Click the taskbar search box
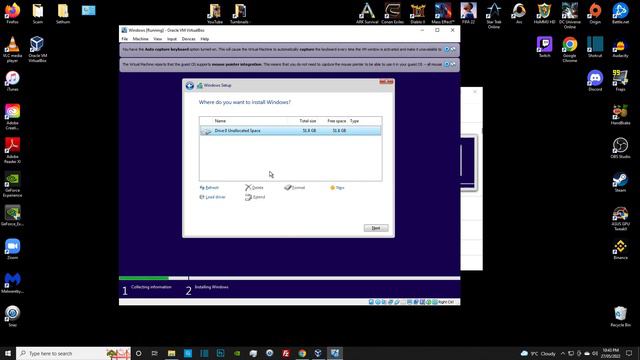This screenshot has height=360, width=640. pos(73,353)
